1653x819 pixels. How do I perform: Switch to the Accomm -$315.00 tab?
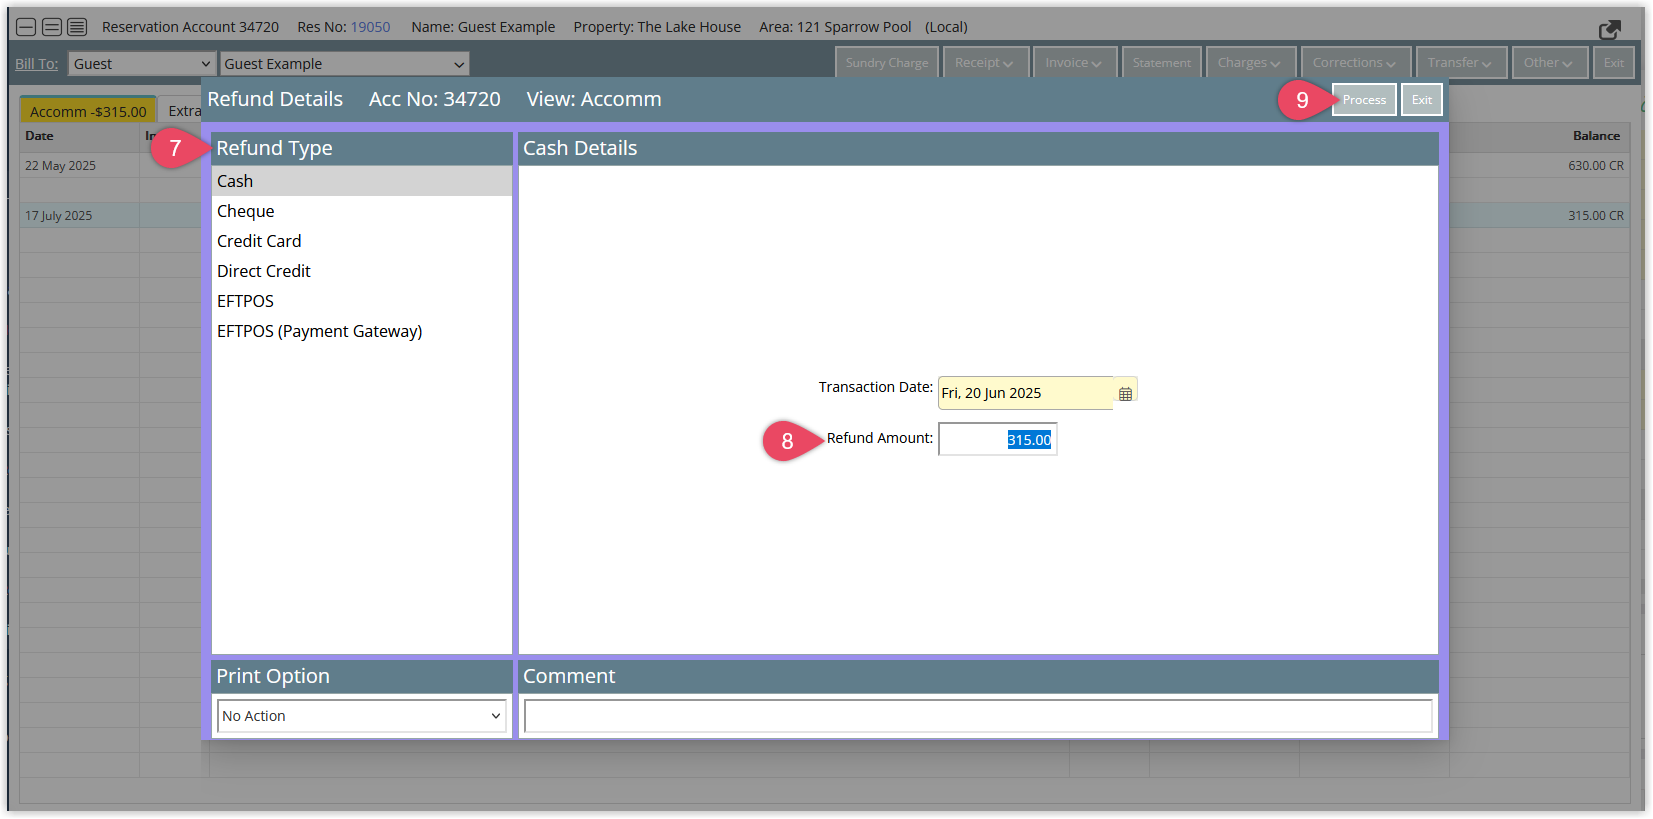(x=88, y=110)
